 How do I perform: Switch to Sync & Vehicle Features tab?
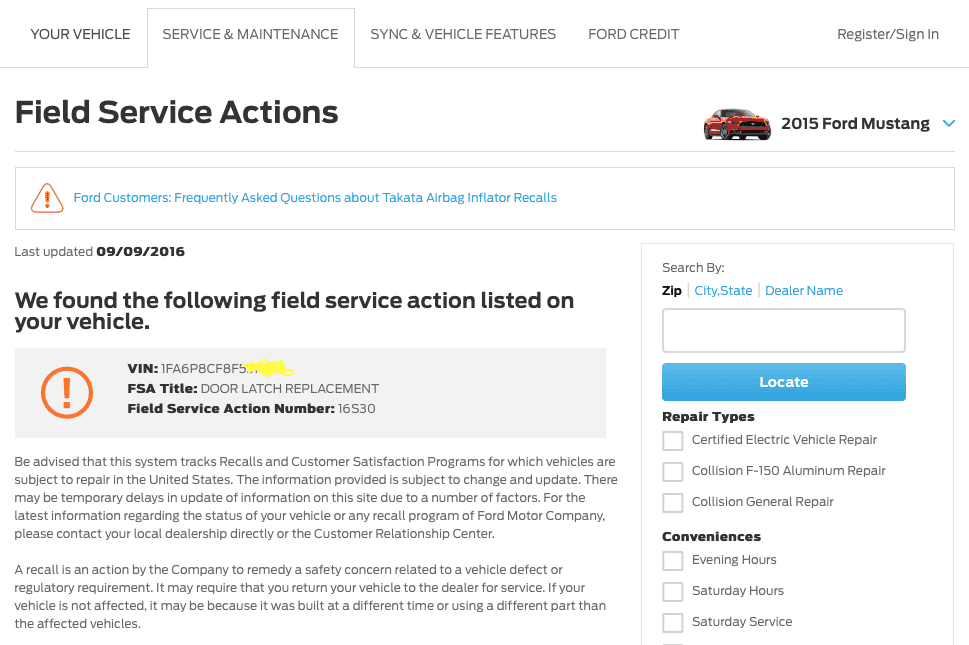point(463,34)
